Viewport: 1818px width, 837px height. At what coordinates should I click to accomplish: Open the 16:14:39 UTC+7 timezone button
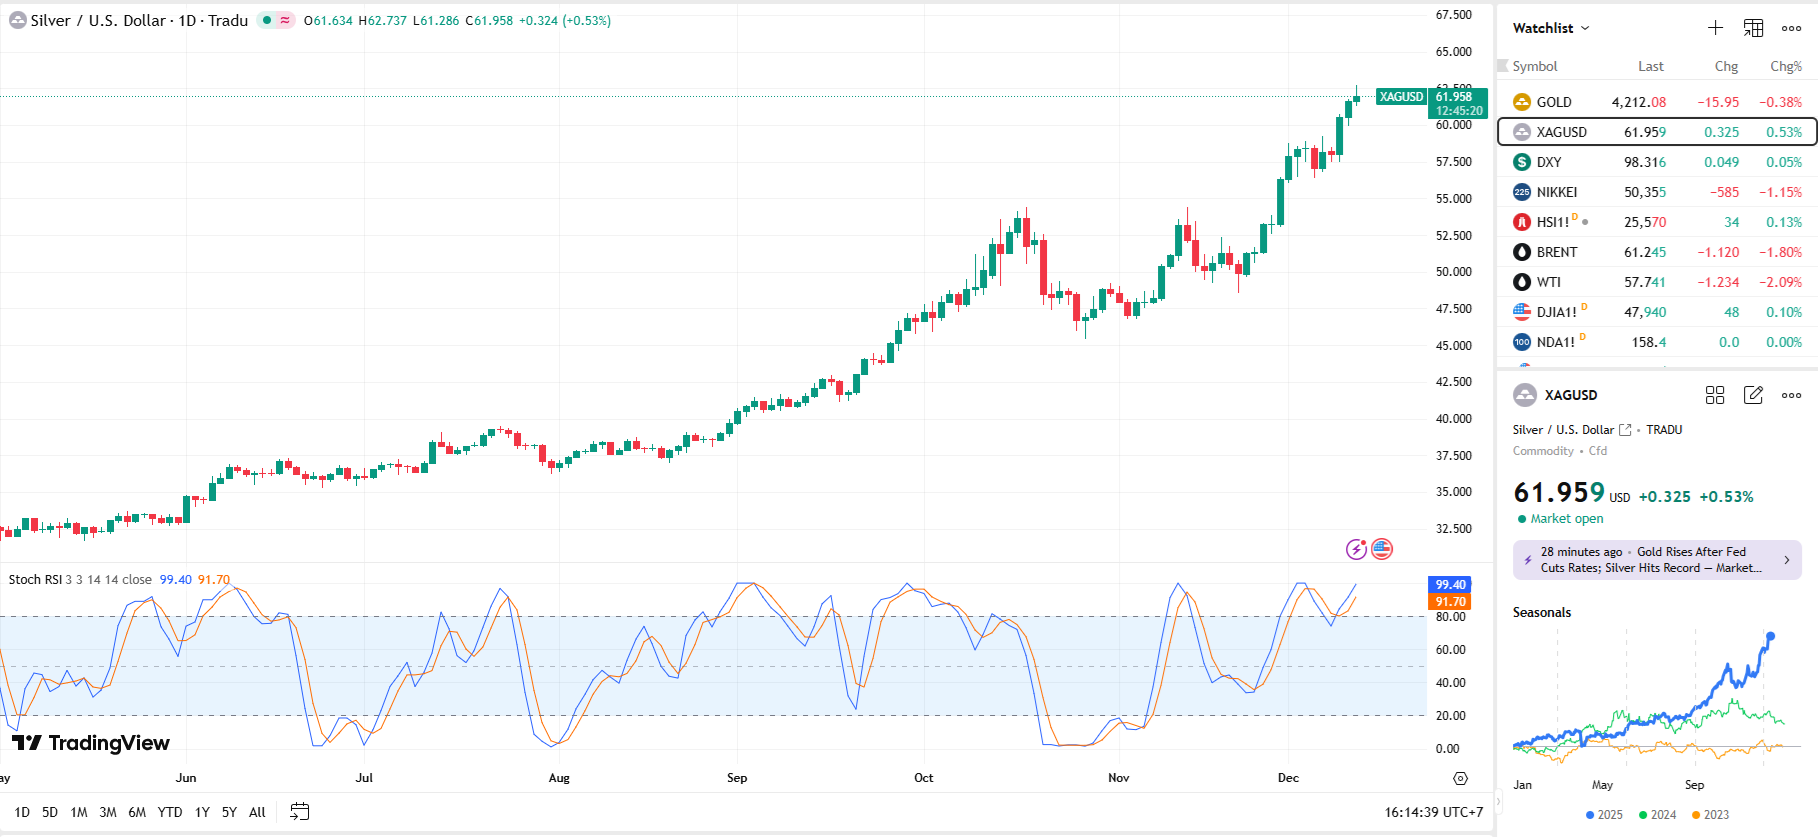pos(1433,812)
